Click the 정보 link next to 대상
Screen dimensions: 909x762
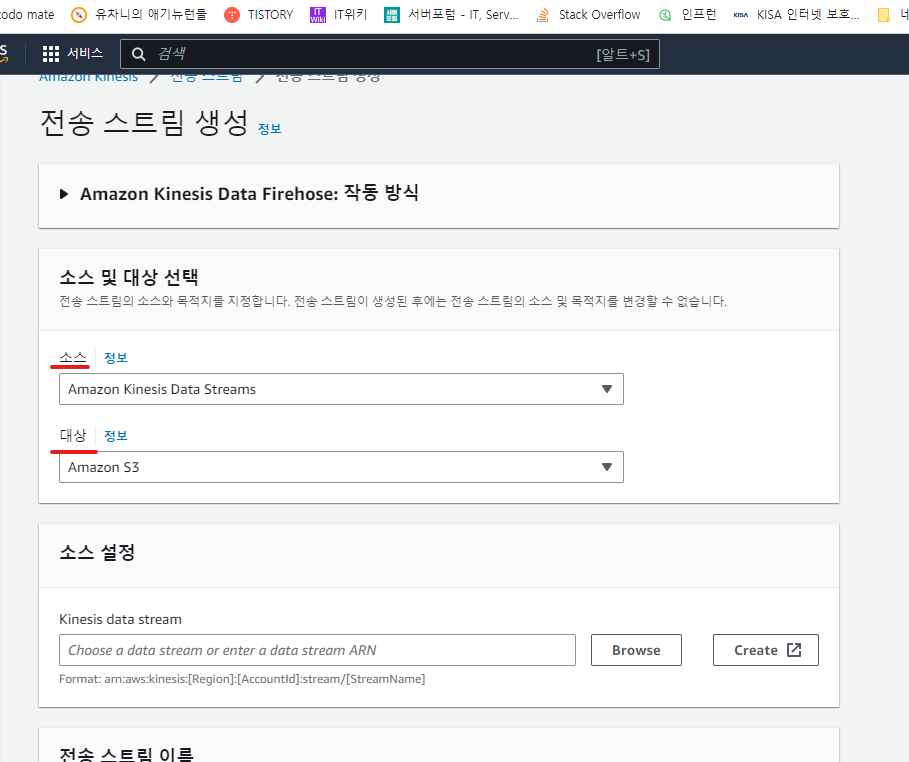point(115,436)
